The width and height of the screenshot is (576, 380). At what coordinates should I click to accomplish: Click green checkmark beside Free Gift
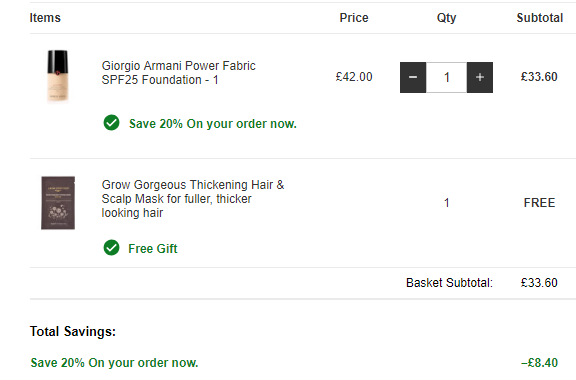pyautogui.click(x=111, y=248)
